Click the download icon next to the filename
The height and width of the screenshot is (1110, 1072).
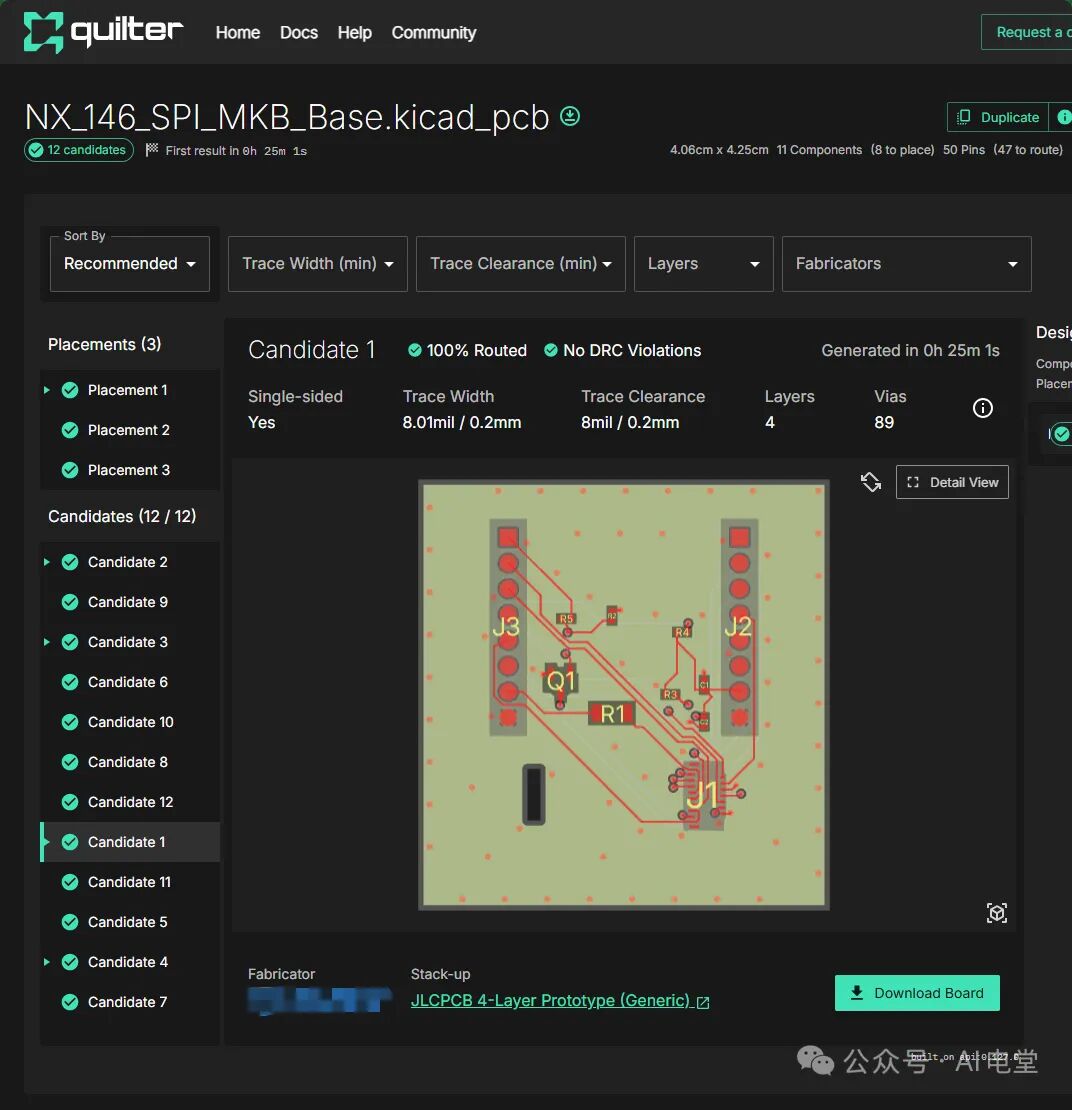pyautogui.click(x=570, y=117)
